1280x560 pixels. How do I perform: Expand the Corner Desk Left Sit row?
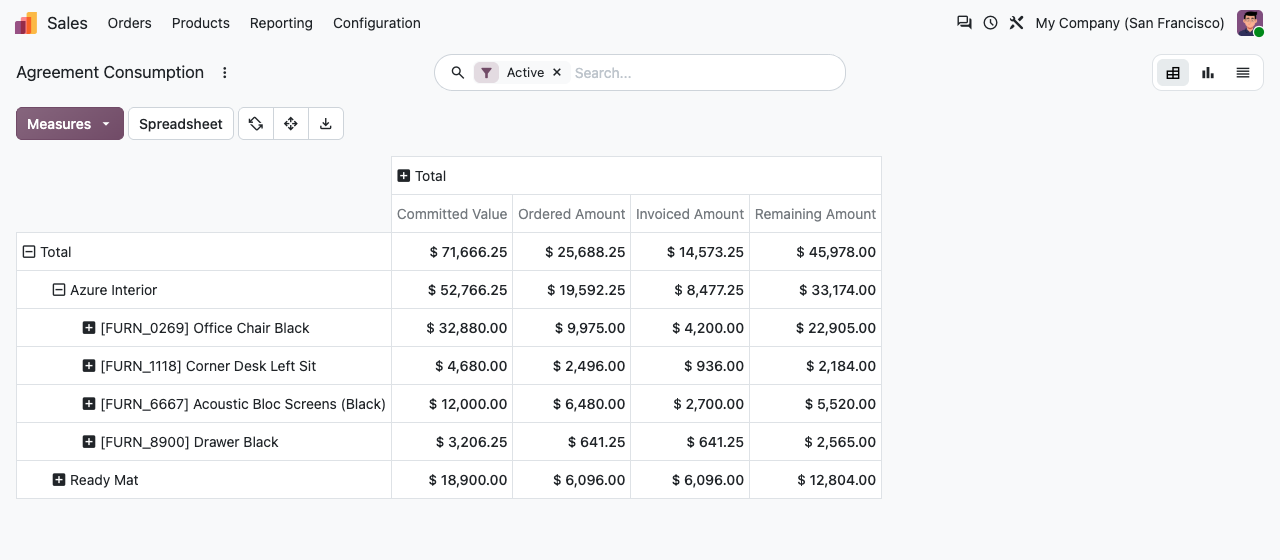[89, 366]
